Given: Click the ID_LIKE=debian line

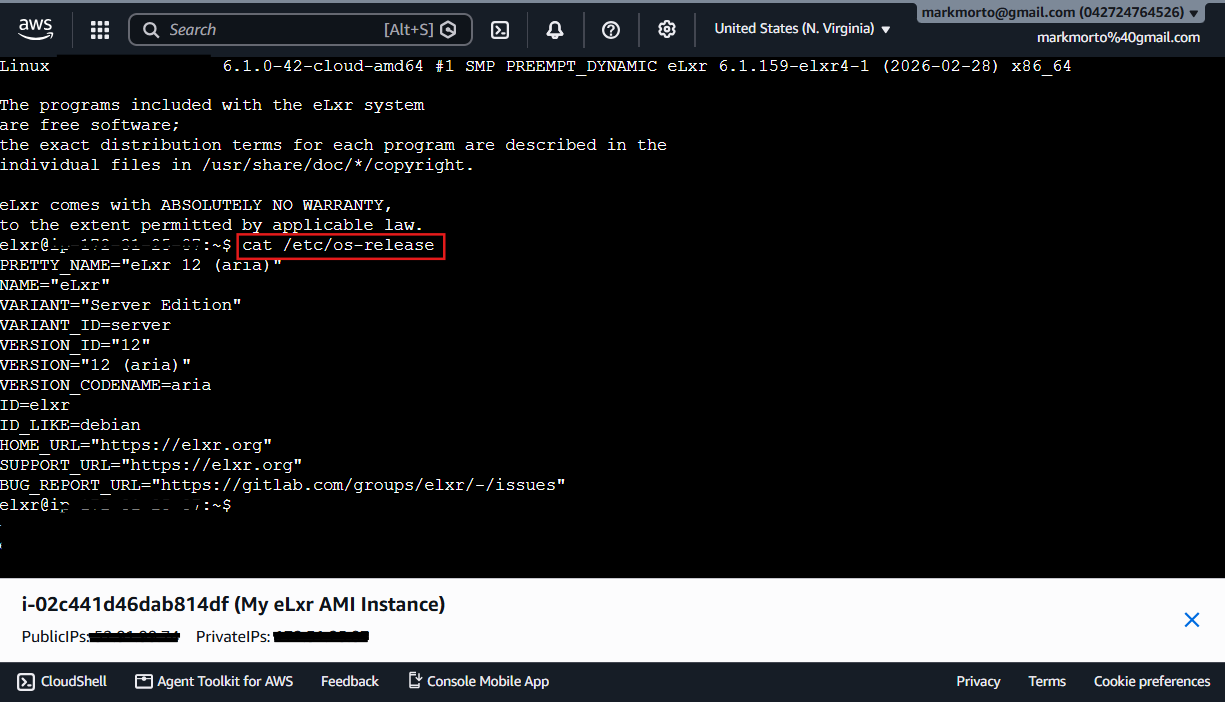Looking at the screenshot, I should [x=70, y=425].
